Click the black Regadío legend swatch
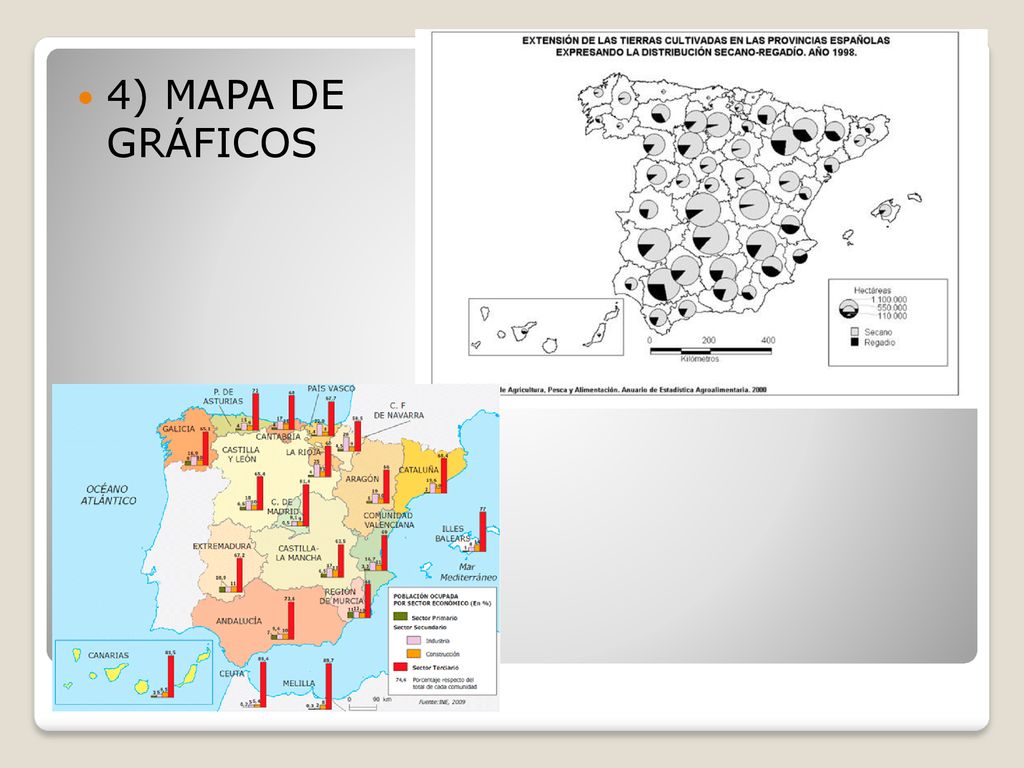Image resolution: width=1024 pixels, height=768 pixels. [x=854, y=342]
